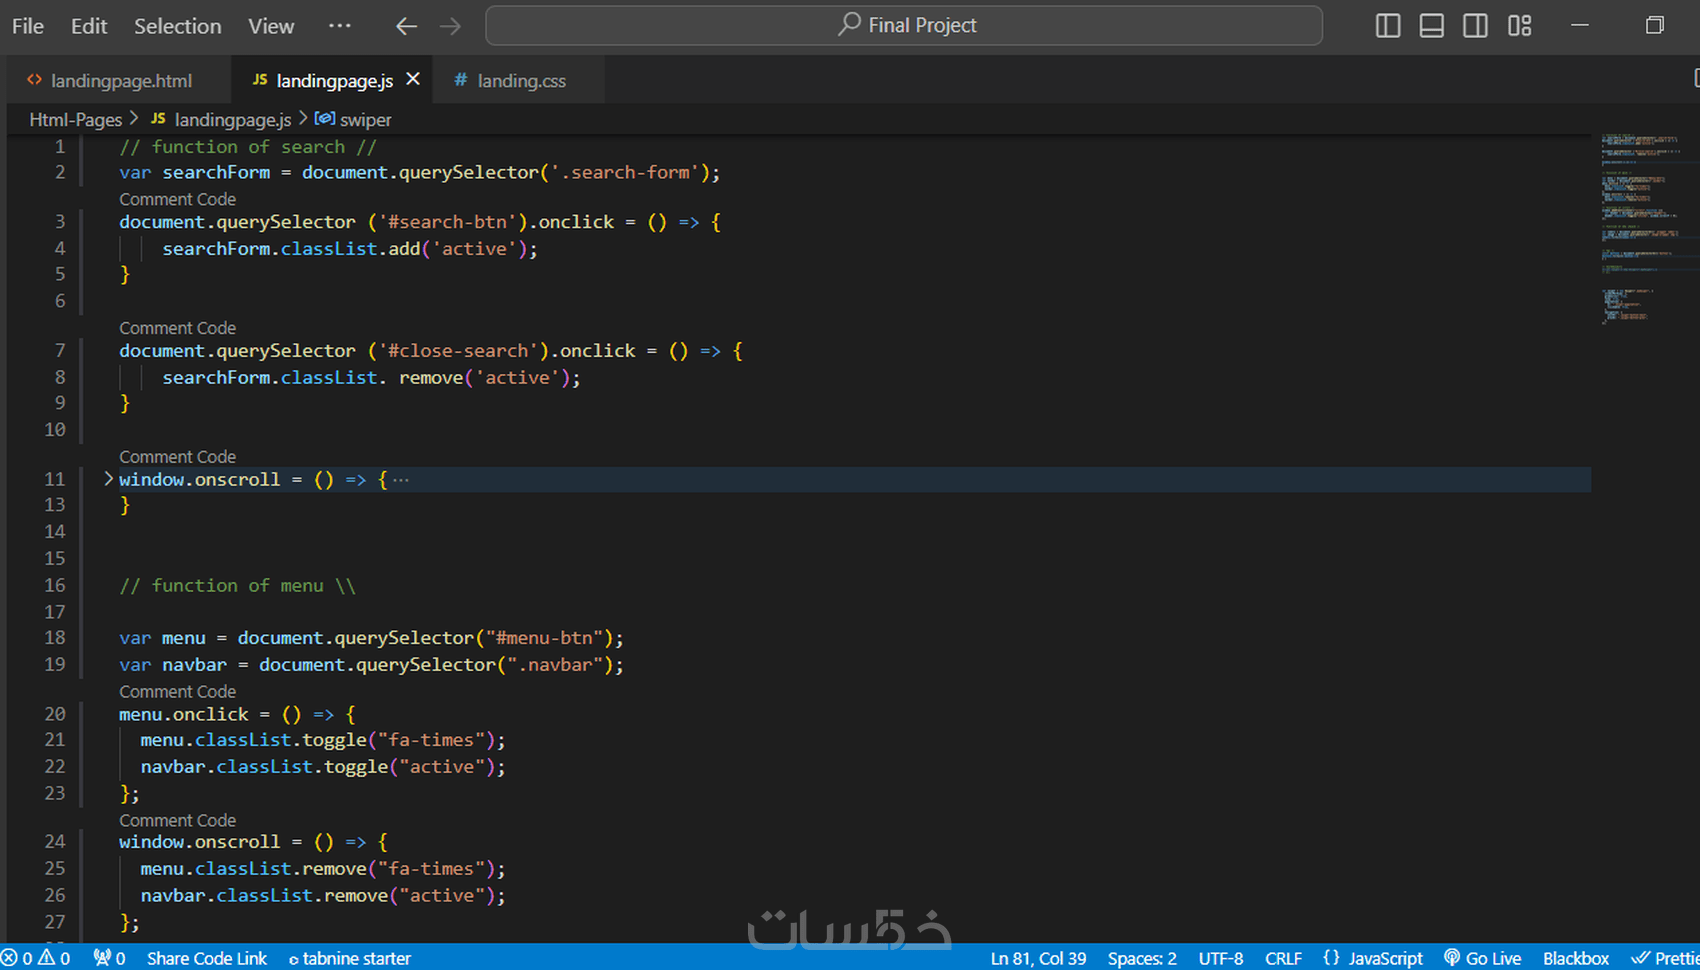Click the Share Code Link button
The image size is (1700, 970).
pyautogui.click(x=206, y=958)
